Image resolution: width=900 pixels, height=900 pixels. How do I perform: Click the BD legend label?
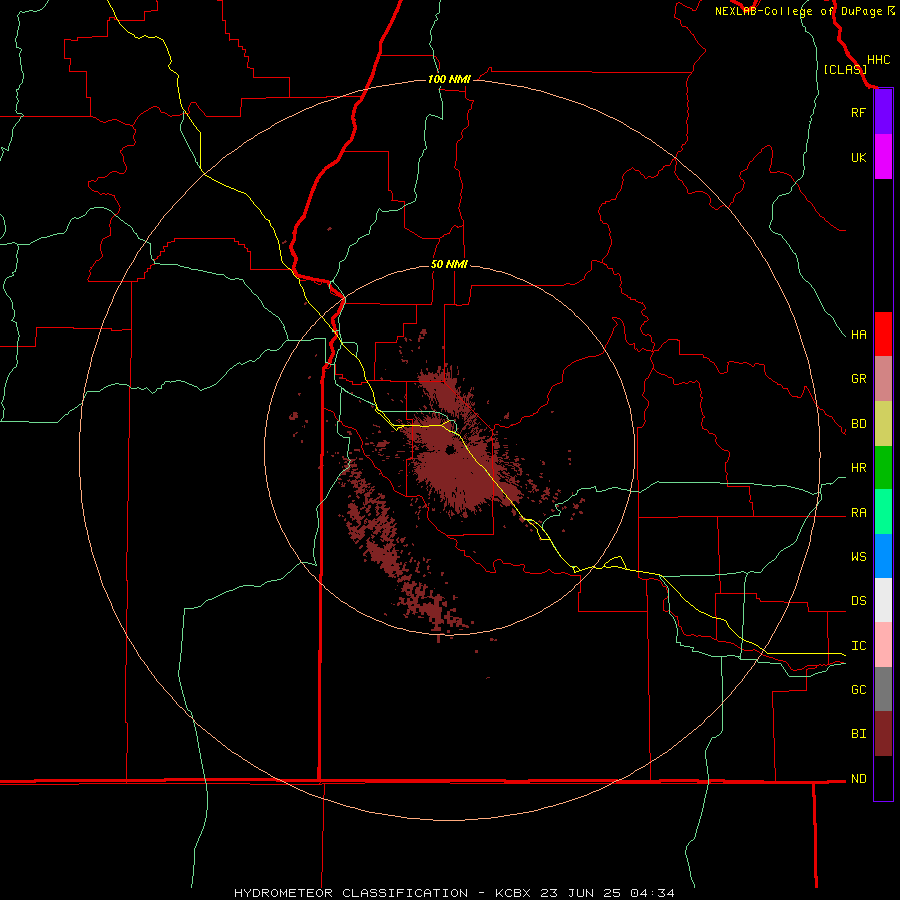[858, 424]
